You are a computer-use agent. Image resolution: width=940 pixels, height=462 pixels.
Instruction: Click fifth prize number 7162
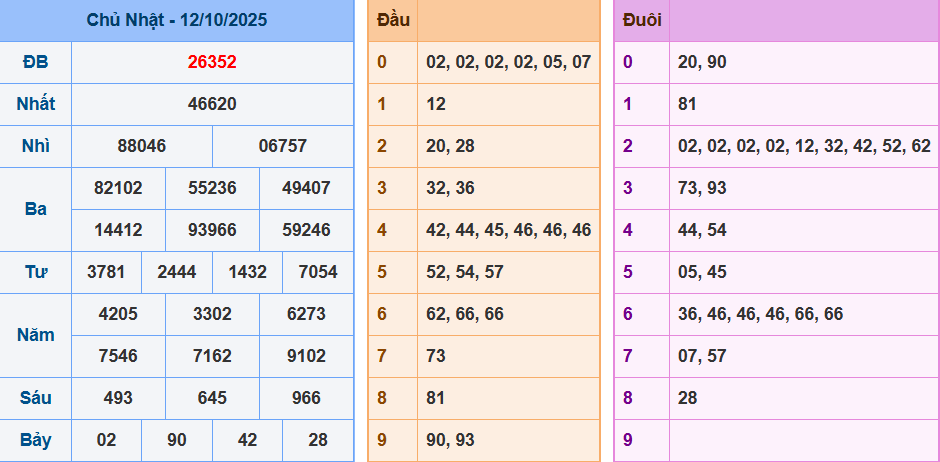pyautogui.click(x=212, y=356)
